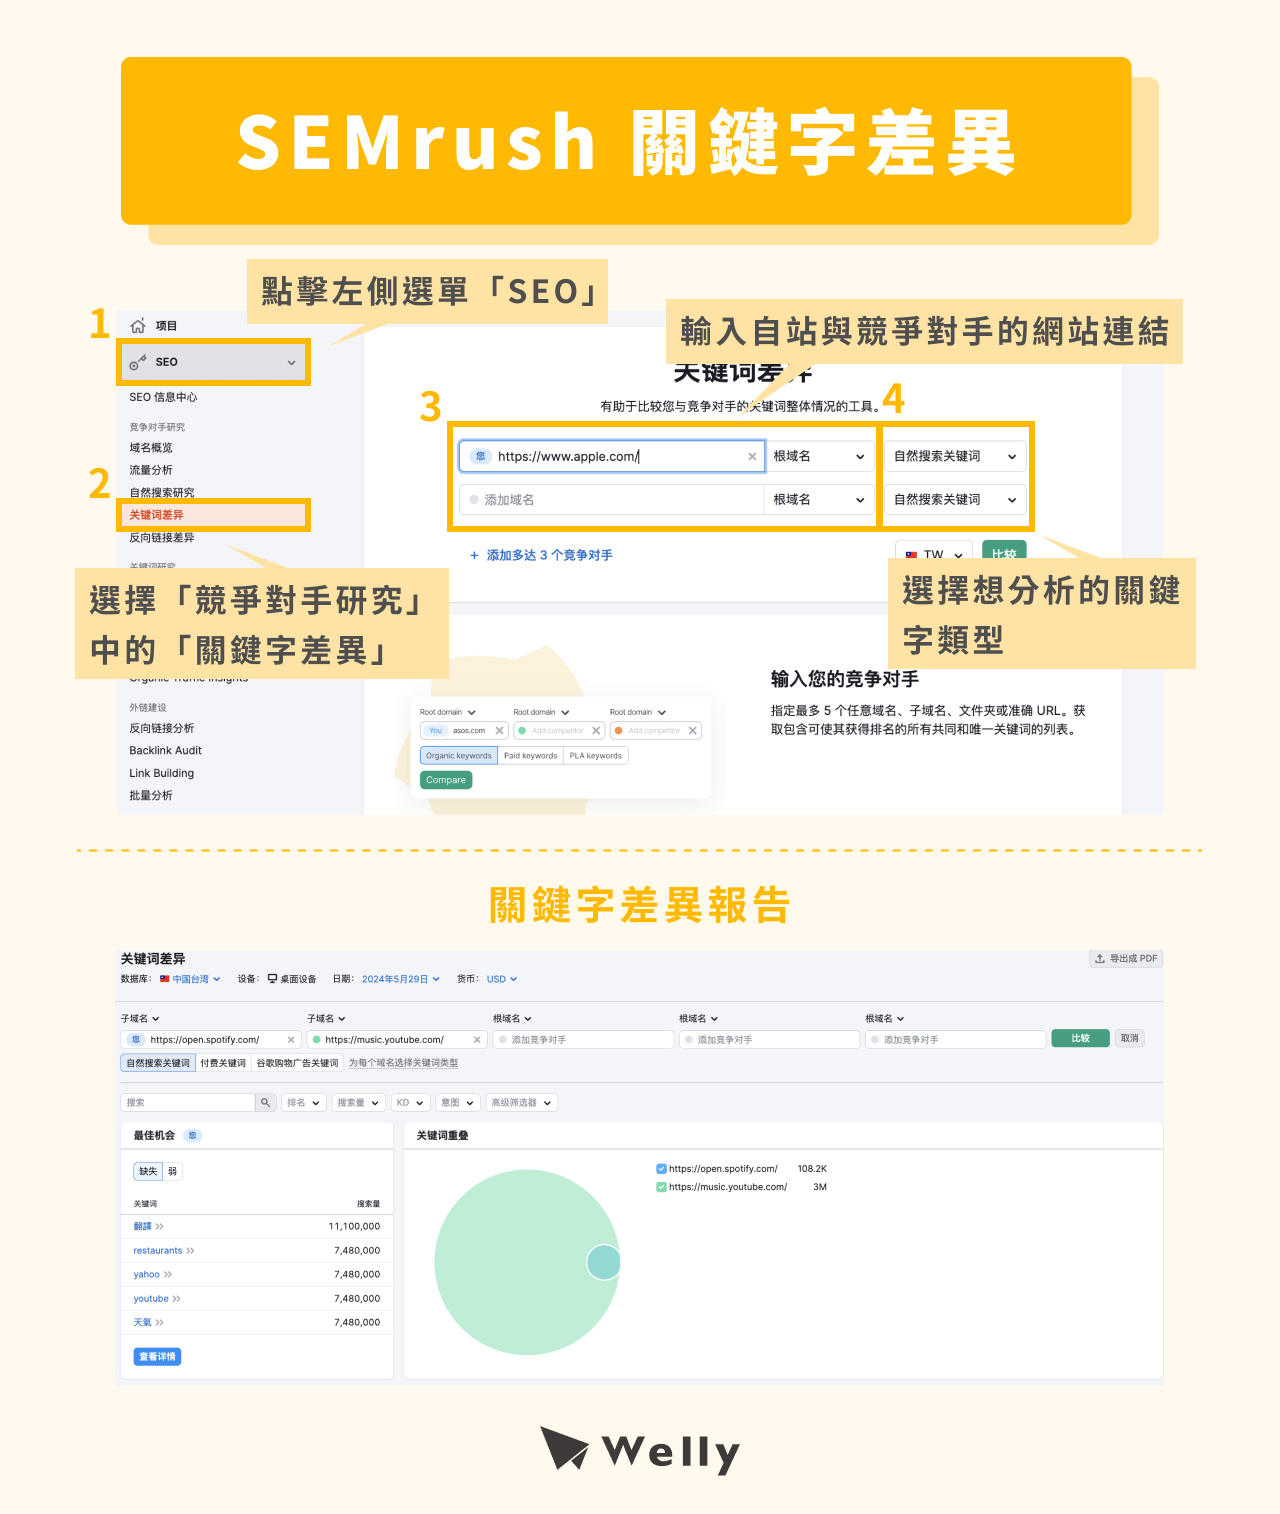Open the 意图 filter dropdown
Image resolution: width=1280 pixels, height=1514 pixels.
click(x=458, y=1103)
